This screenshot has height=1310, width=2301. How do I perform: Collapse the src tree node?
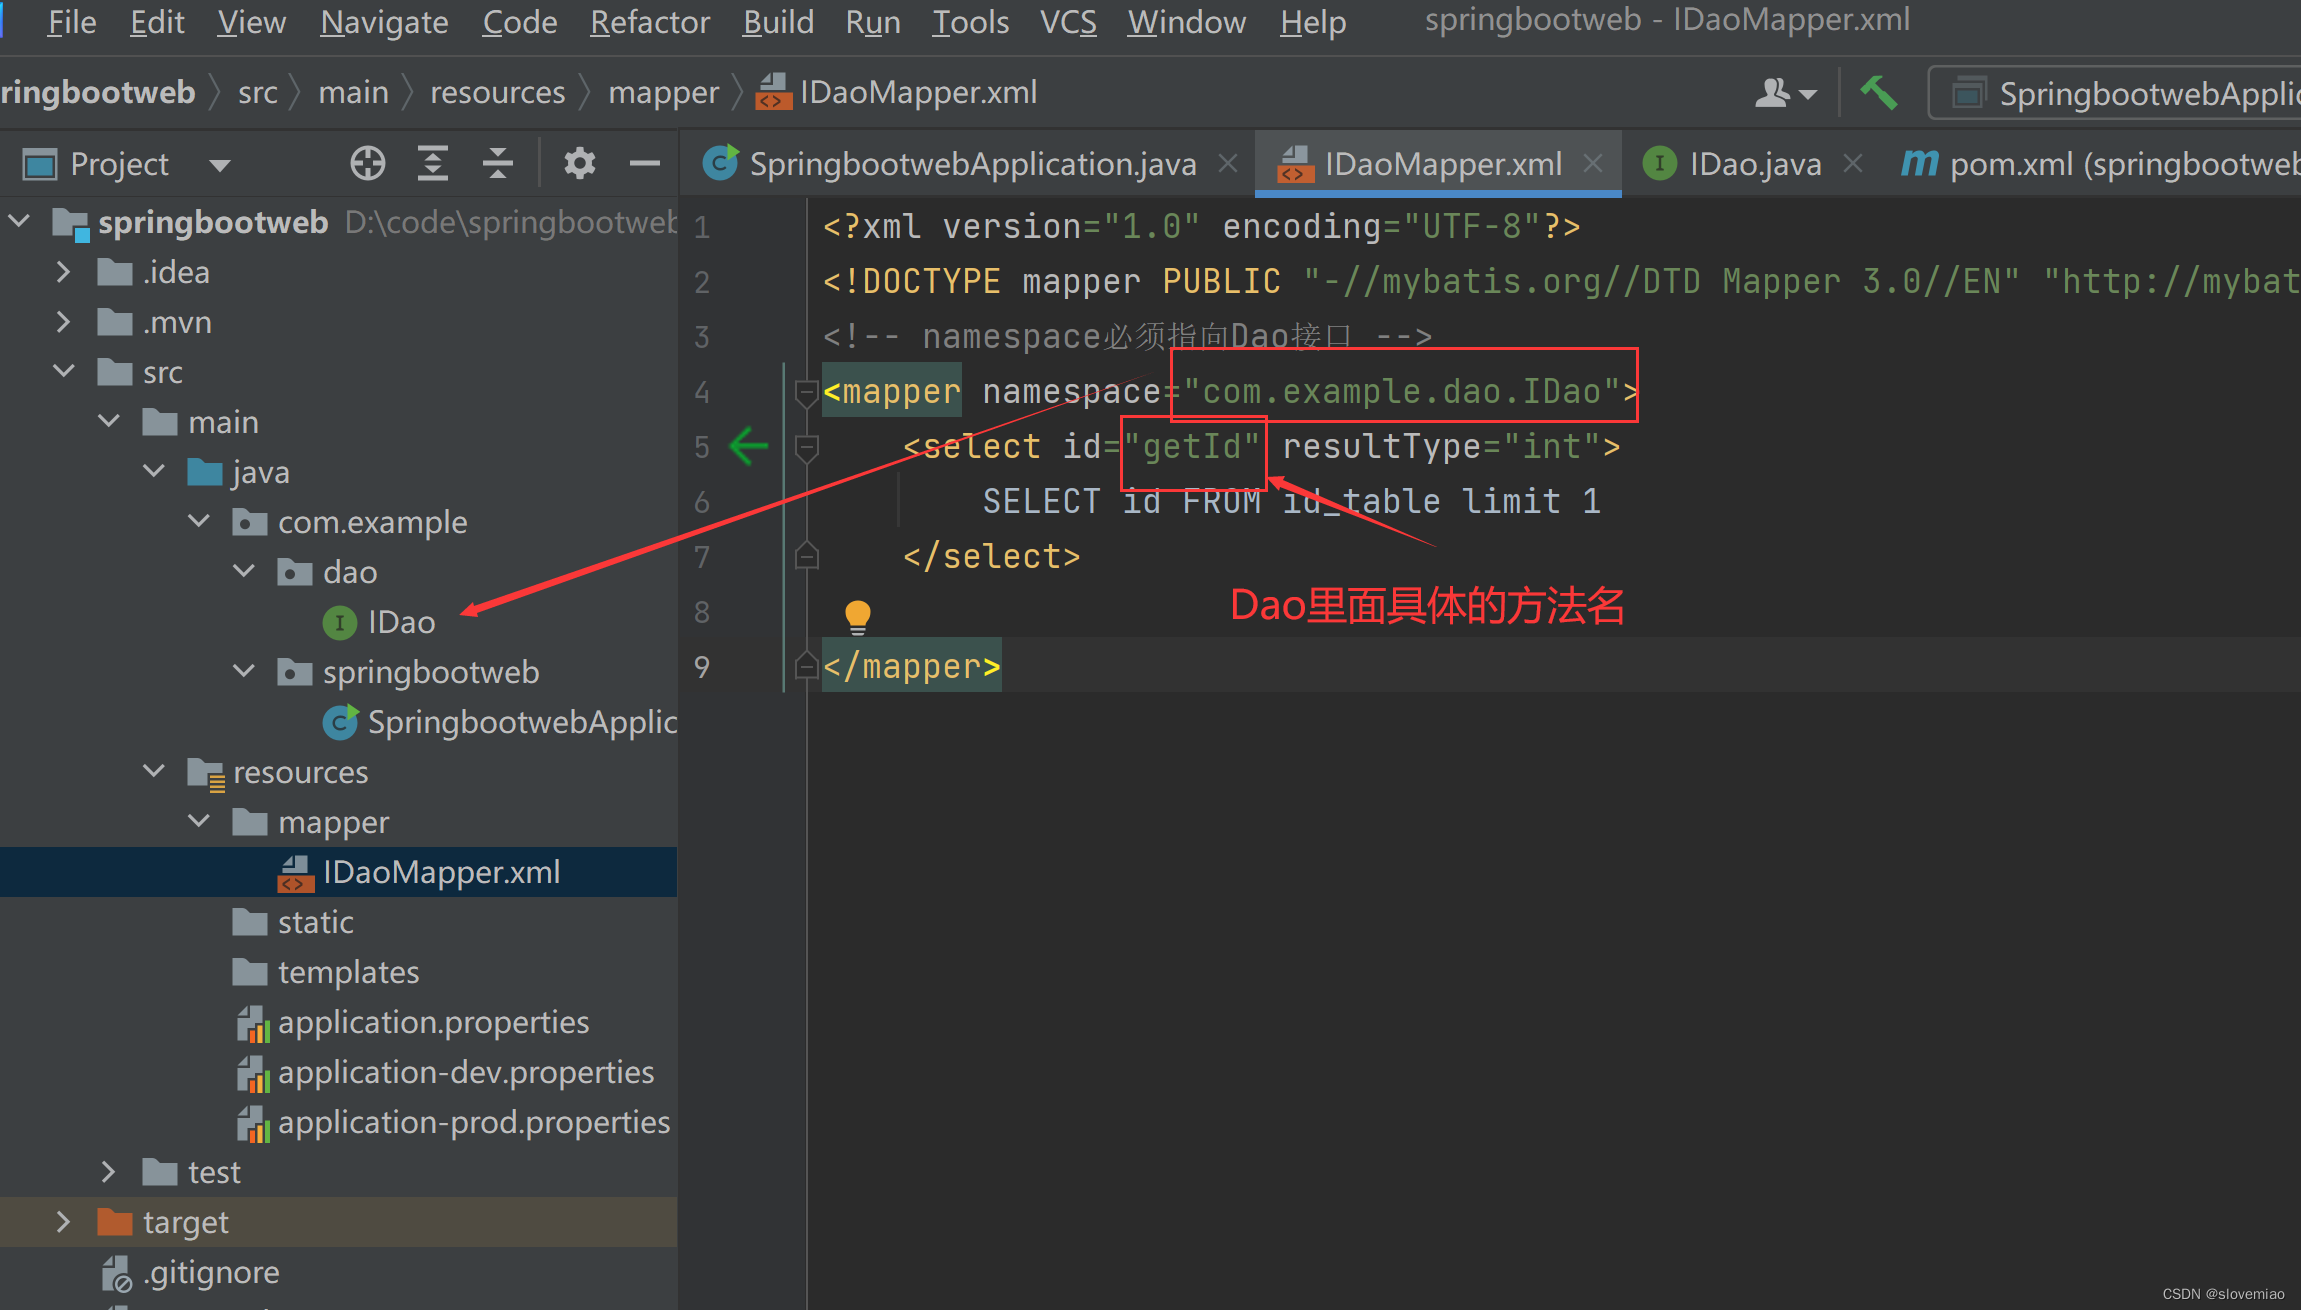pyautogui.click(x=63, y=371)
